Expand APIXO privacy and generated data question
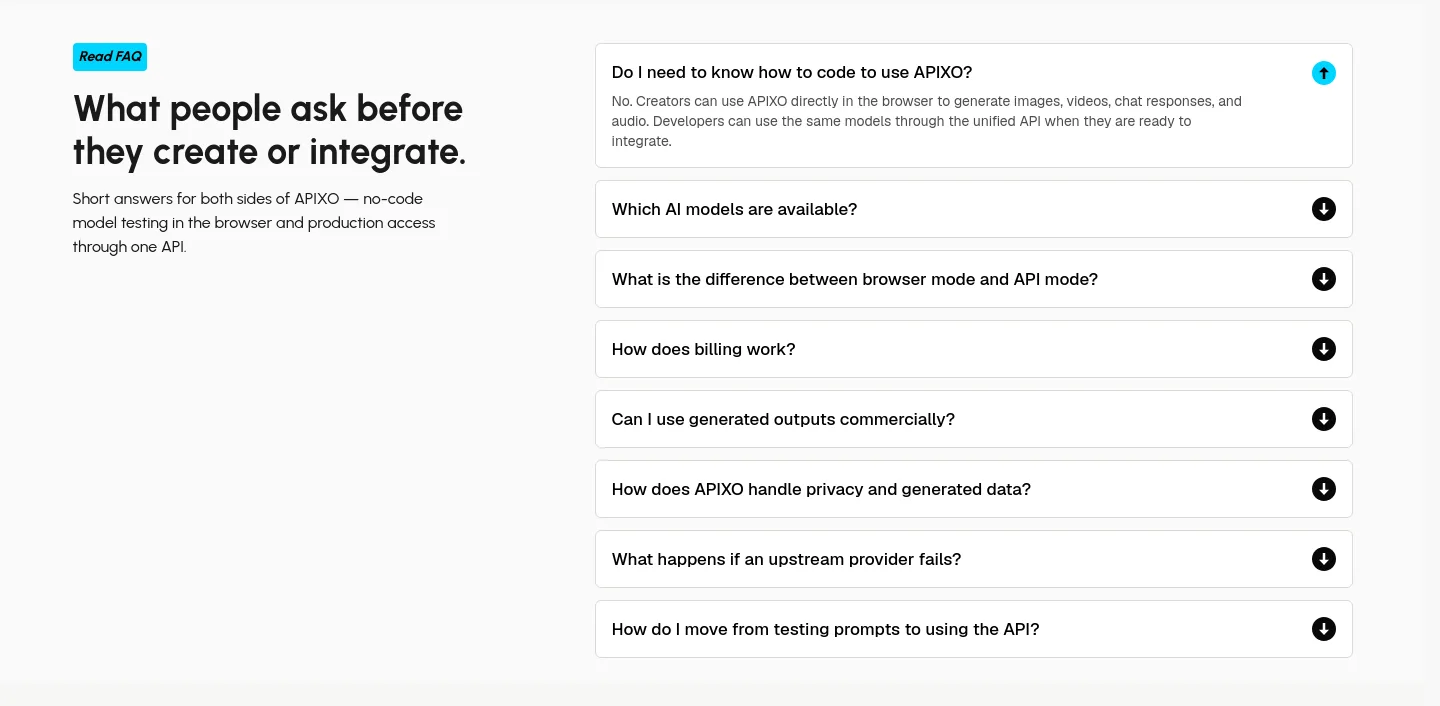This screenshot has width=1440, height=706. coord(973,489)
